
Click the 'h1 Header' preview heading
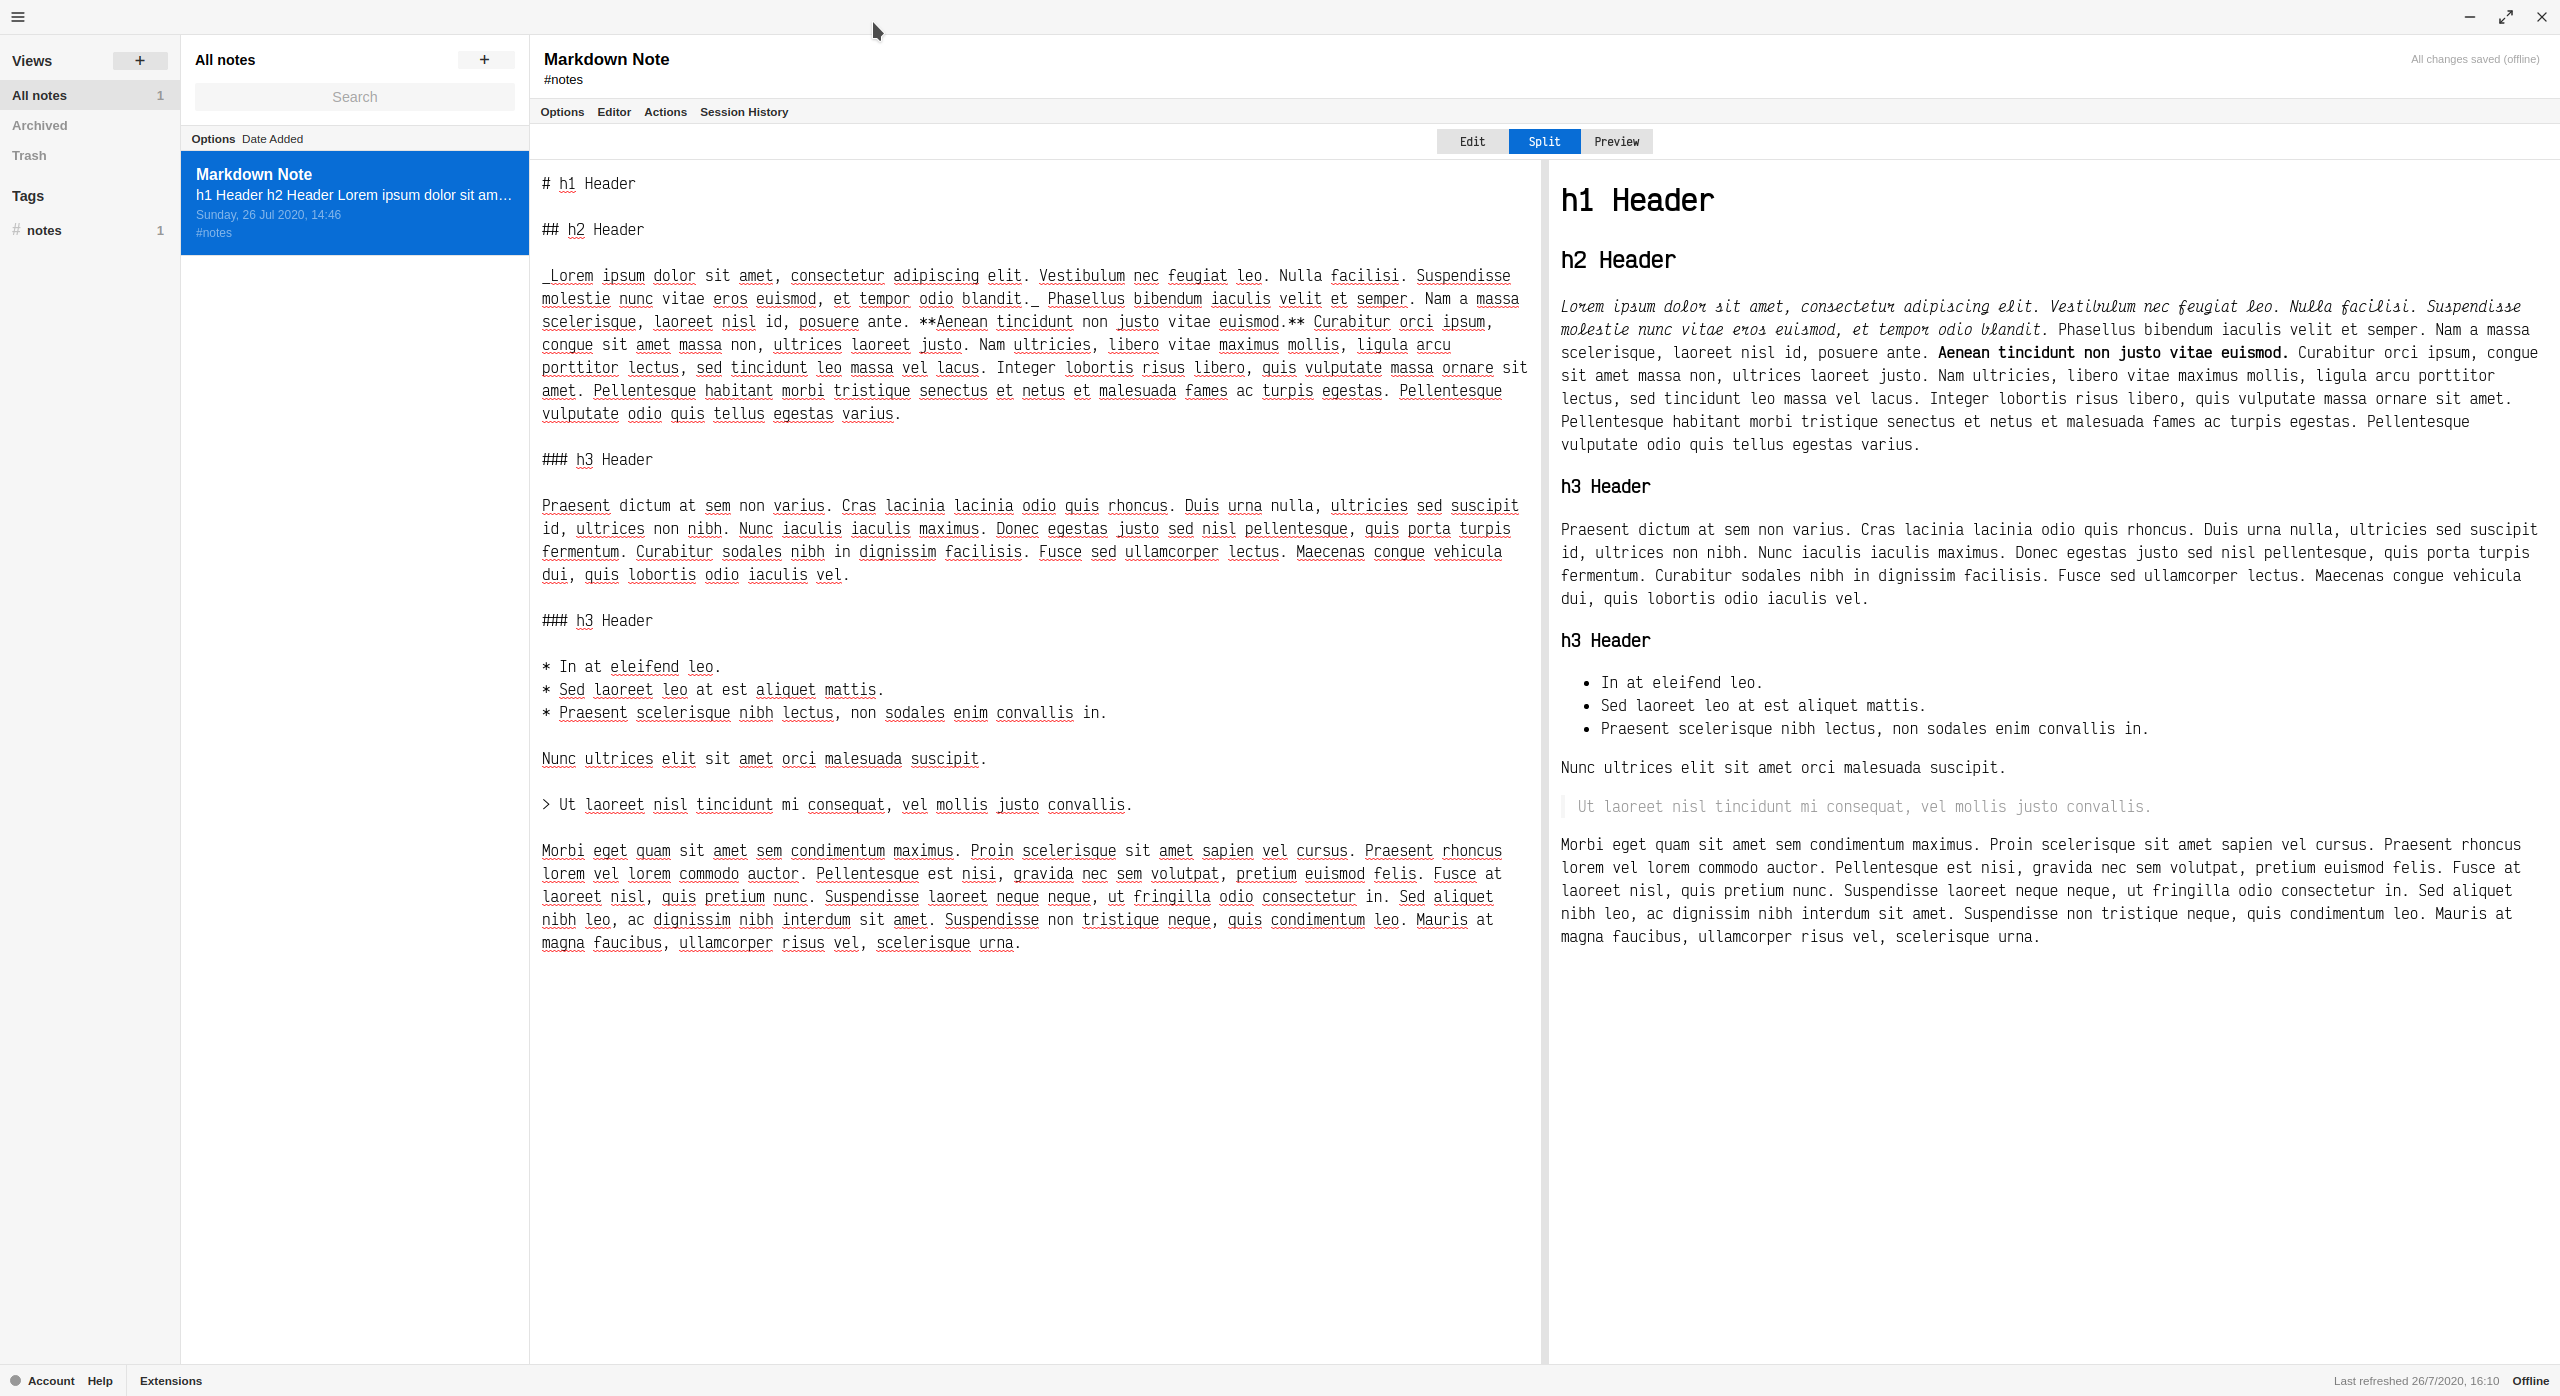point(1637,201)
